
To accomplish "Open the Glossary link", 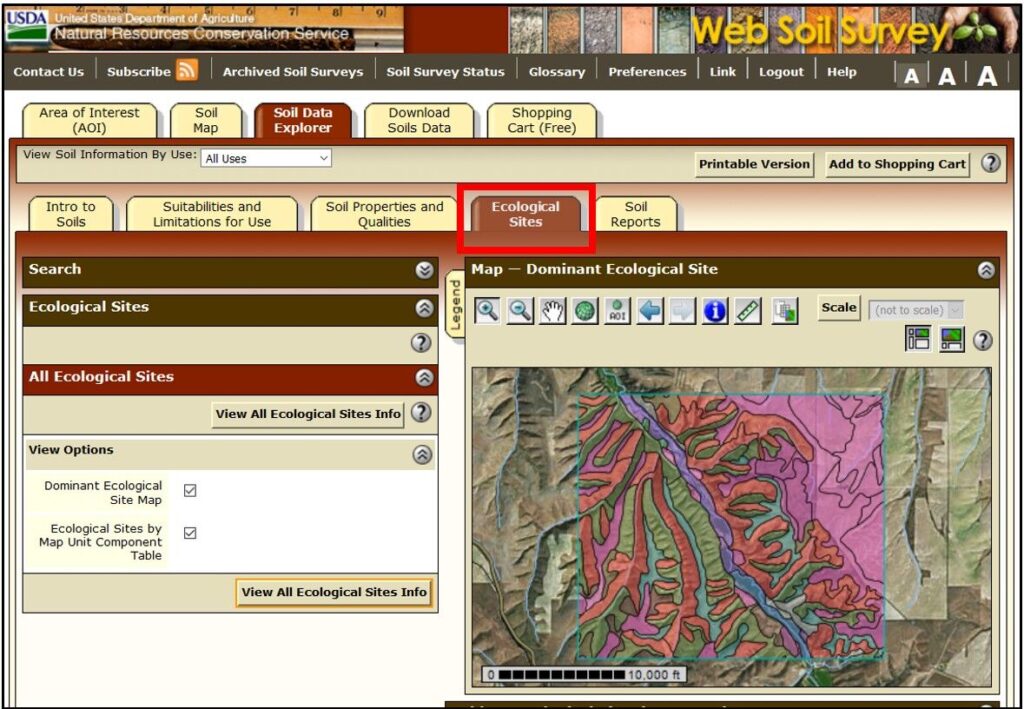I will pos(557,72).
